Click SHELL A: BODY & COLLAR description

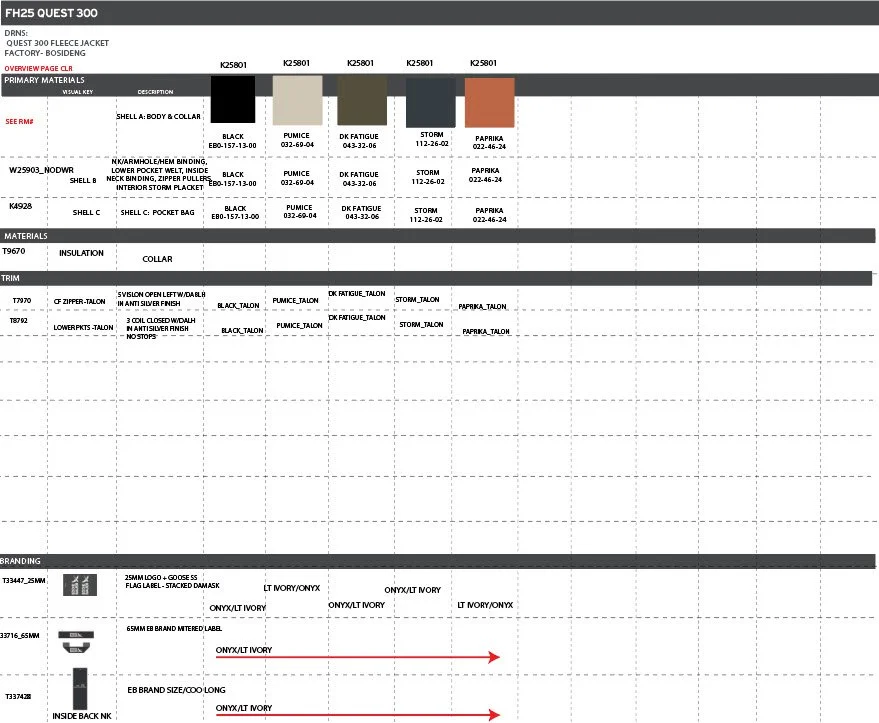coord(159,117)
